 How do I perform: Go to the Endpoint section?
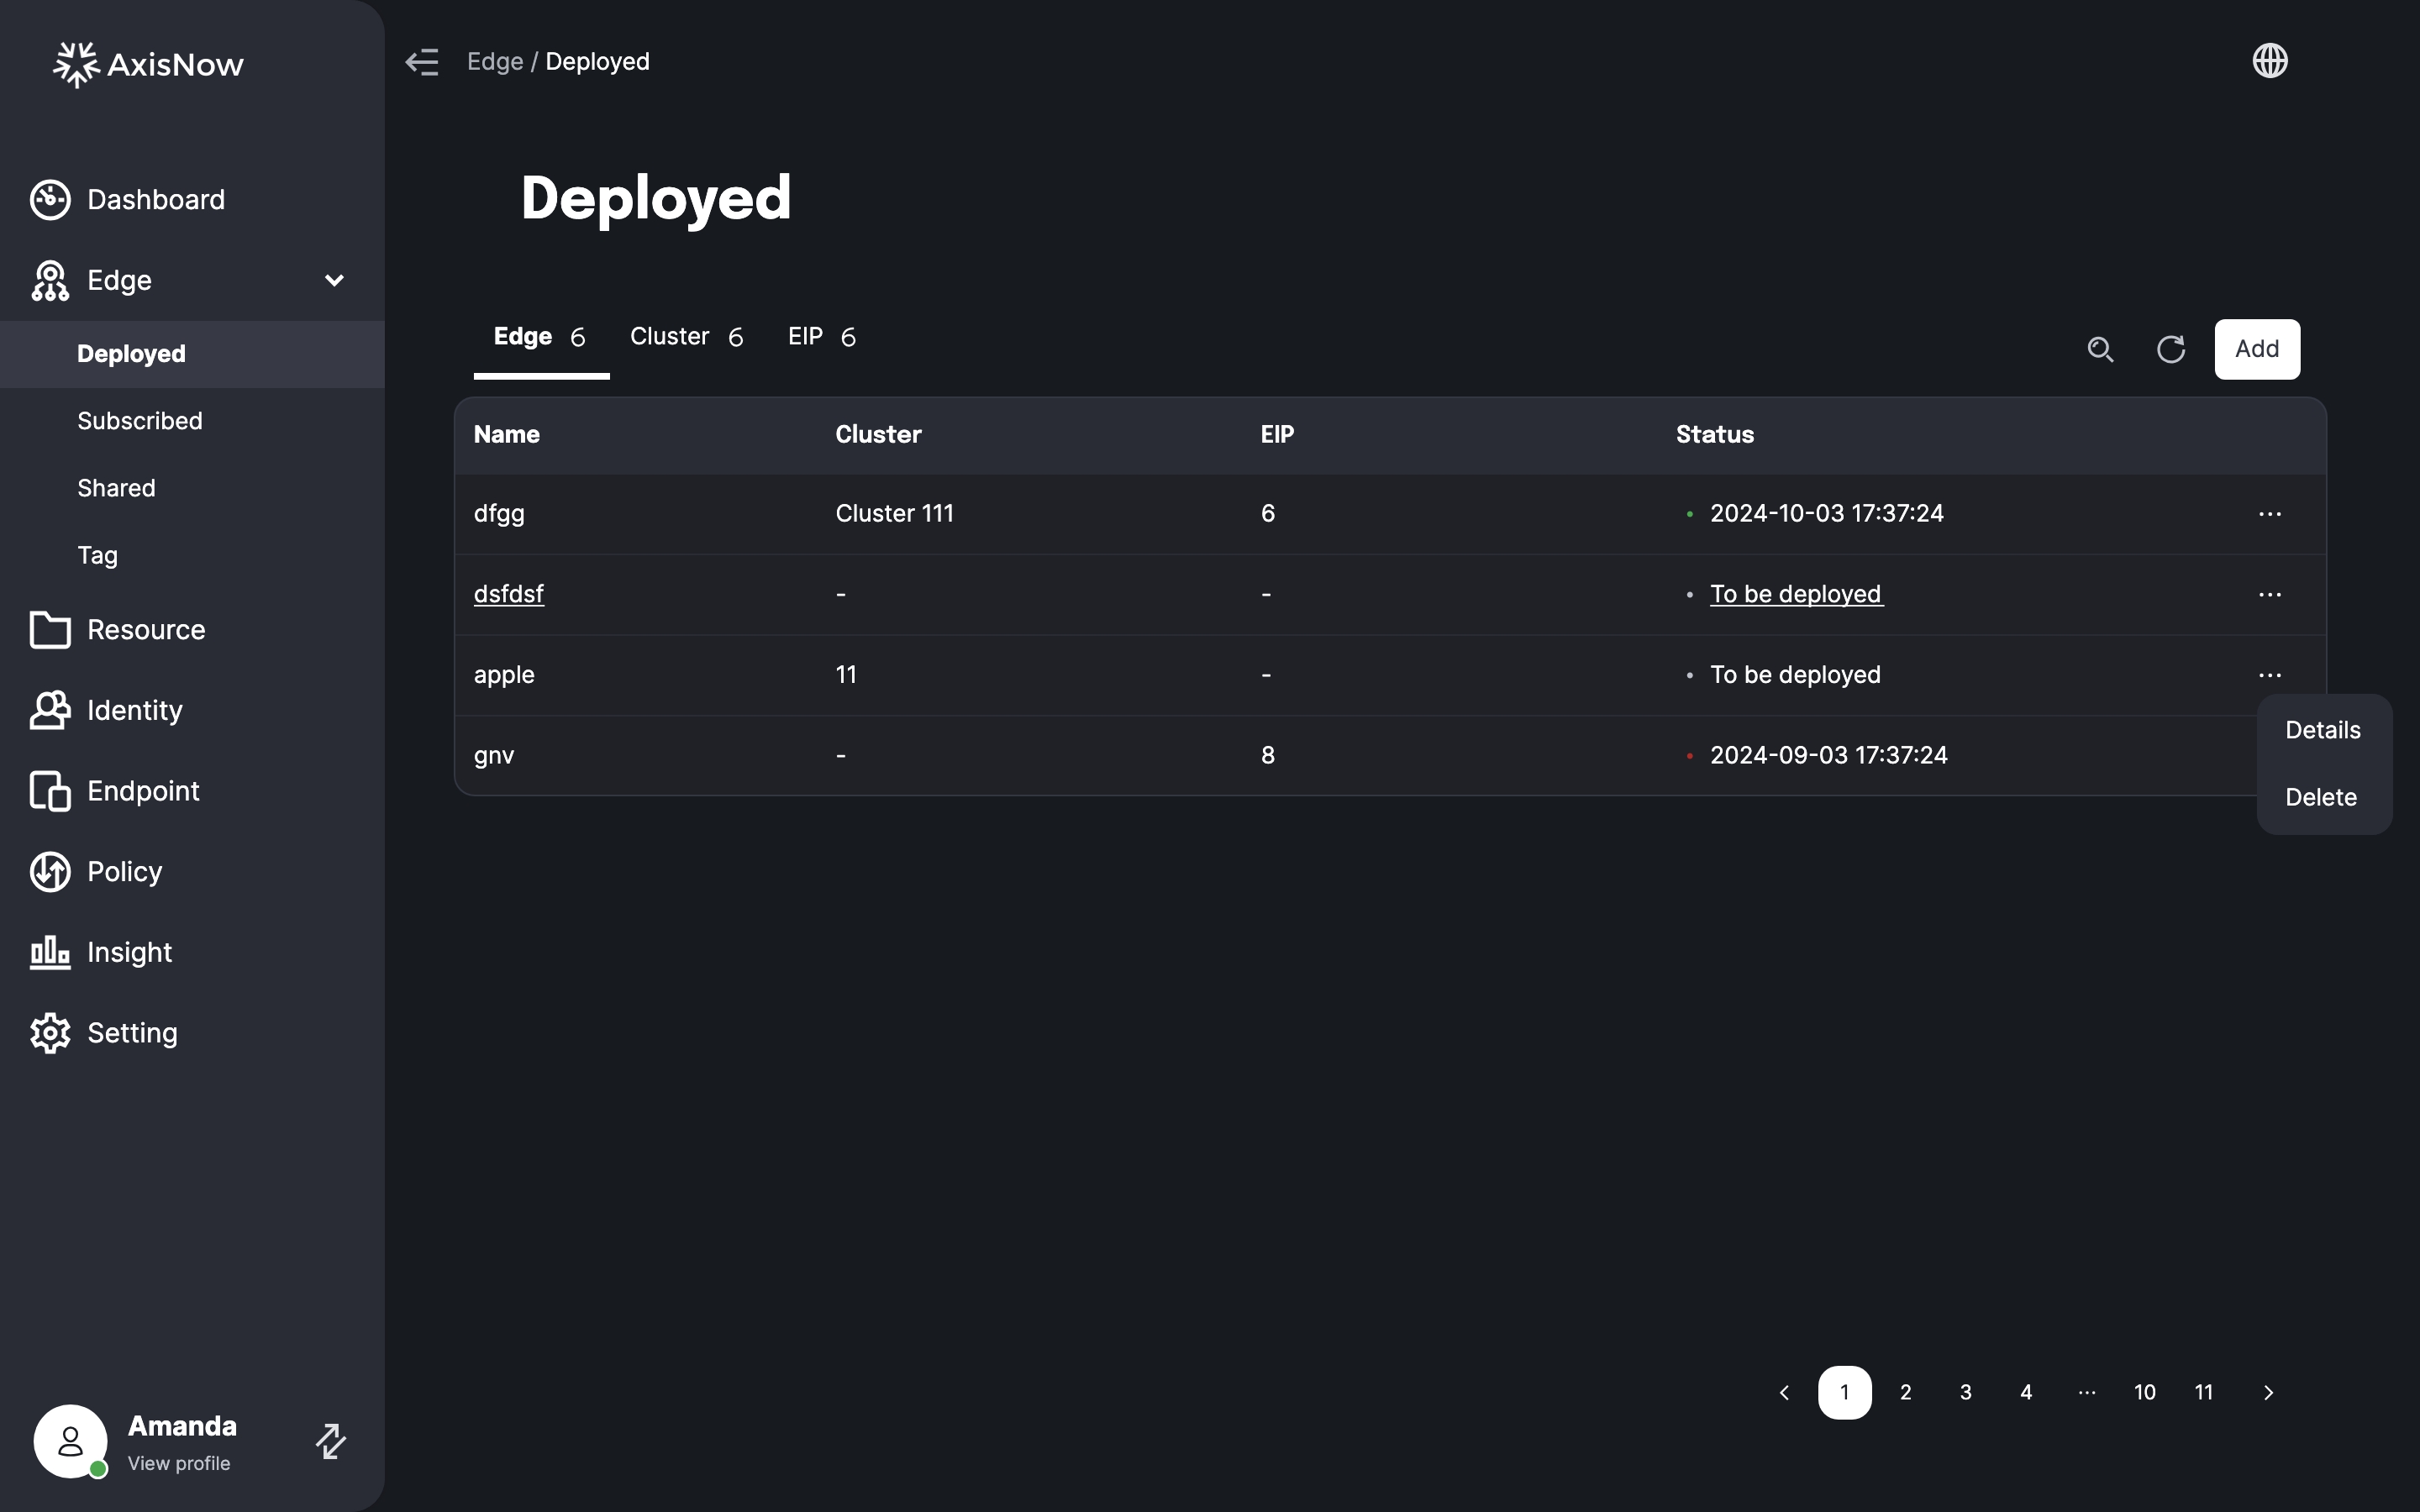click(143, 791)
